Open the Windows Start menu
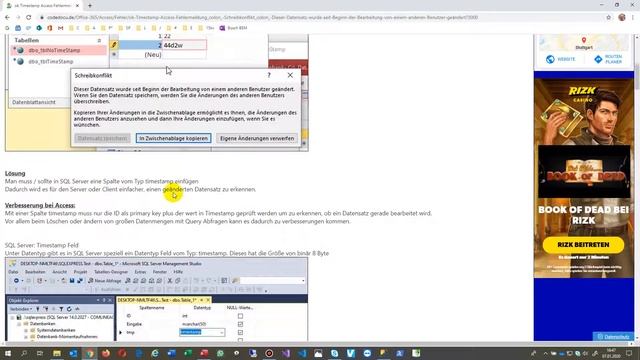Screen dimensions: 640x360 tap(8, 353)
